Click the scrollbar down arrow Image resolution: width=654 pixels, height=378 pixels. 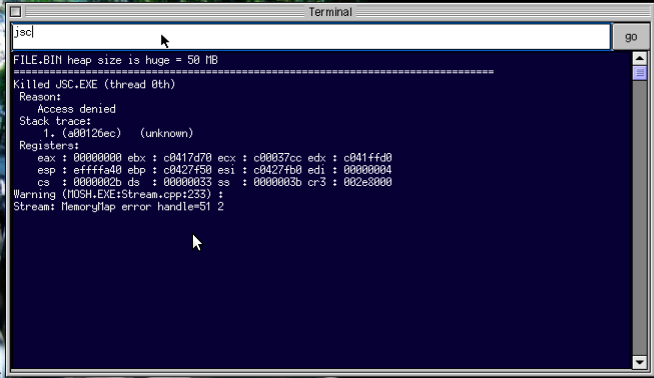tap(639, 362)
